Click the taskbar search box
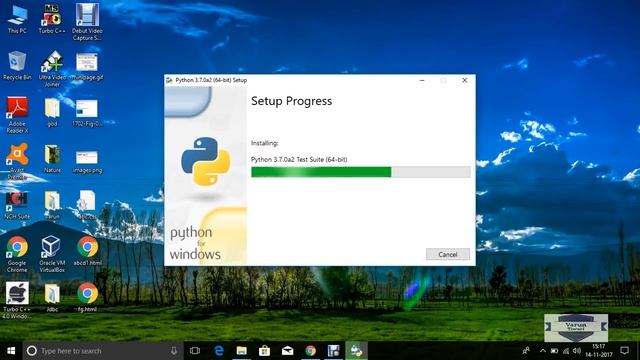This screenshot has width=640, height=360. coord(103,351)
